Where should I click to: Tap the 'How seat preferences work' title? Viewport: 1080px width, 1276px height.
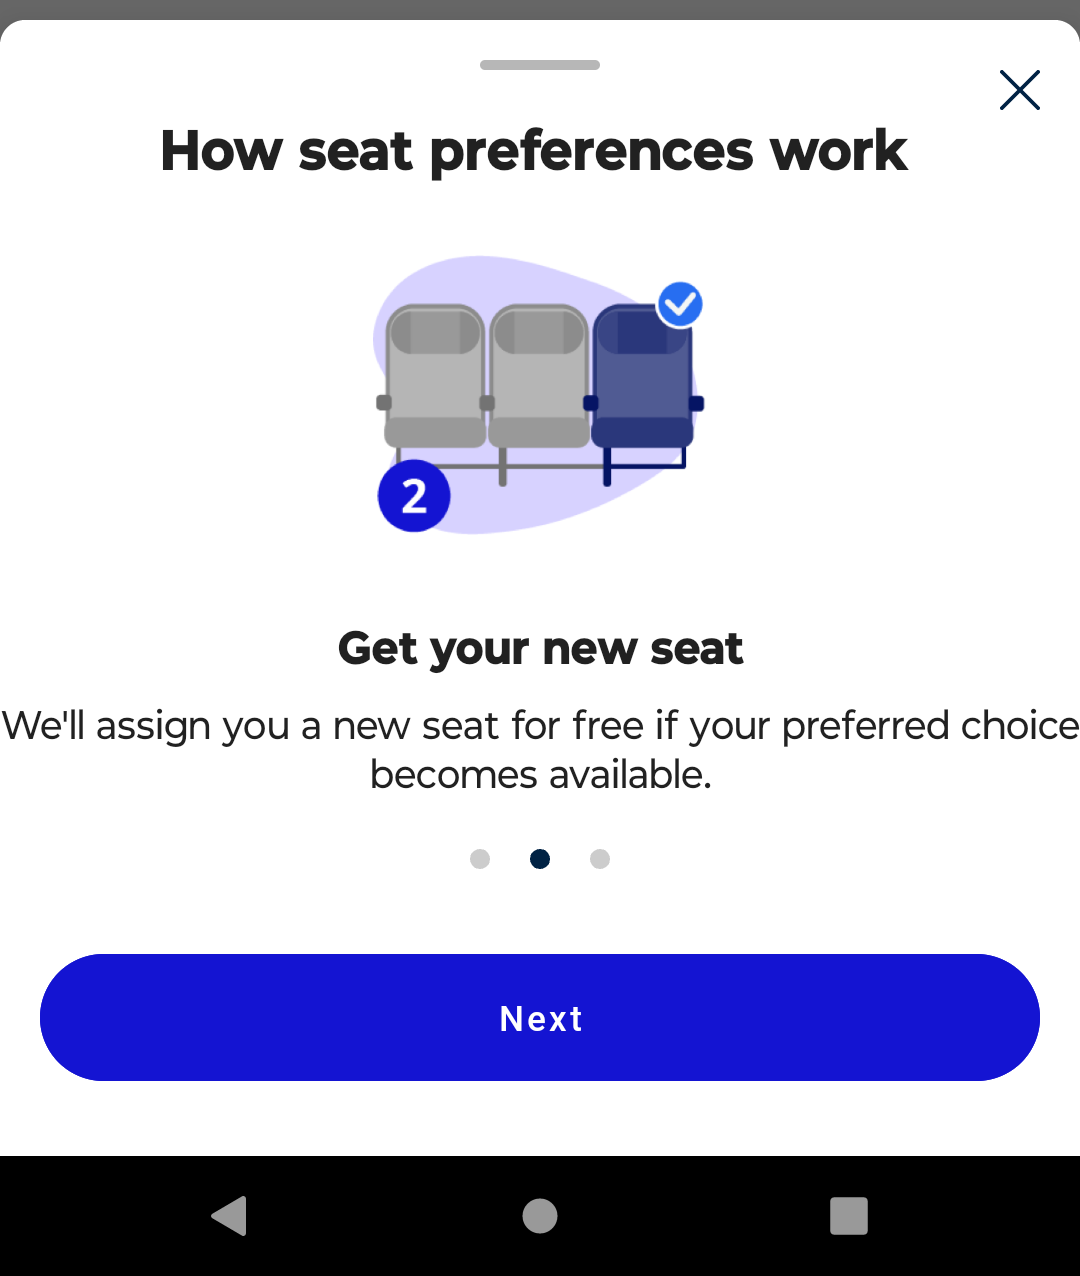pos(534,151)
